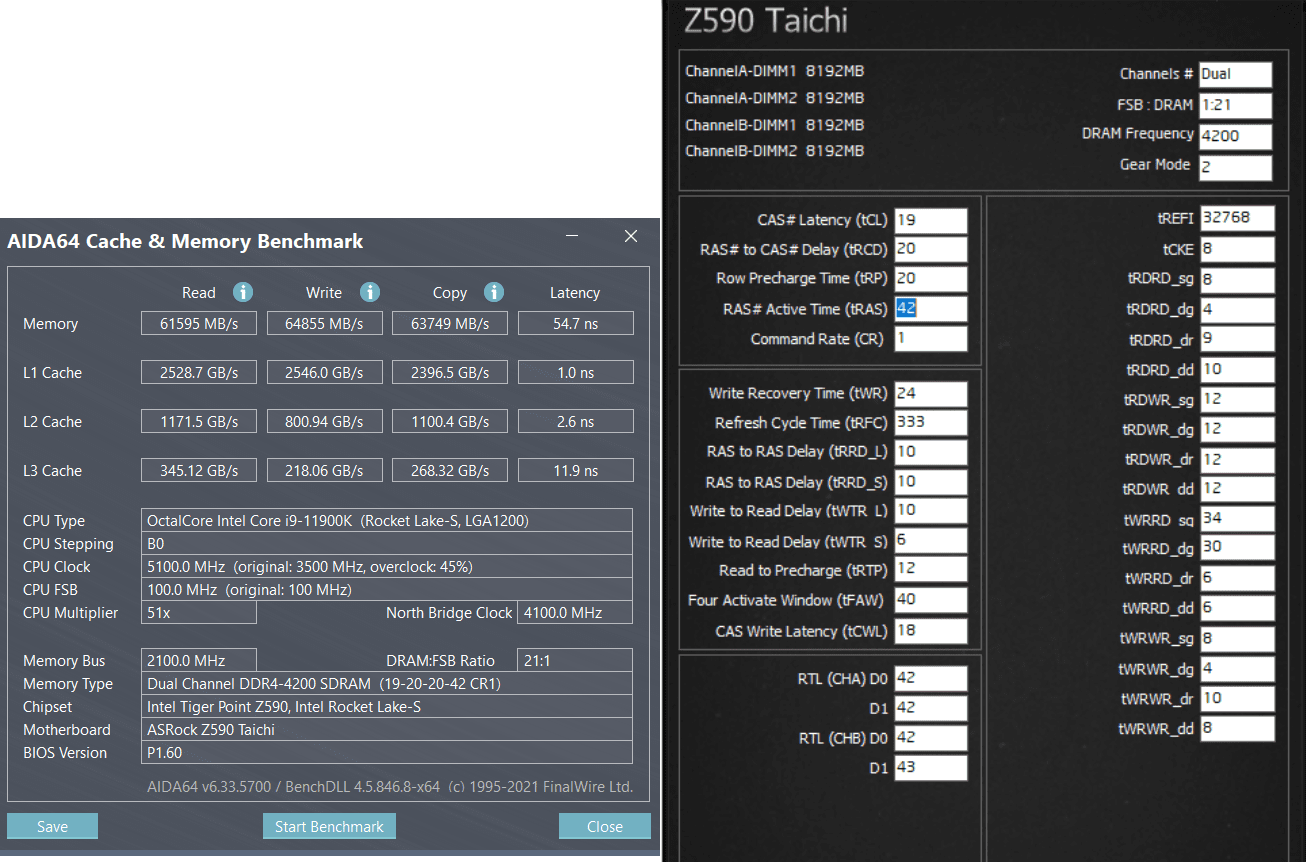The width and height of the screenshot is (1306, 862).
Task: Click the CPU Clock field value
Action: [x=387, y=566]
